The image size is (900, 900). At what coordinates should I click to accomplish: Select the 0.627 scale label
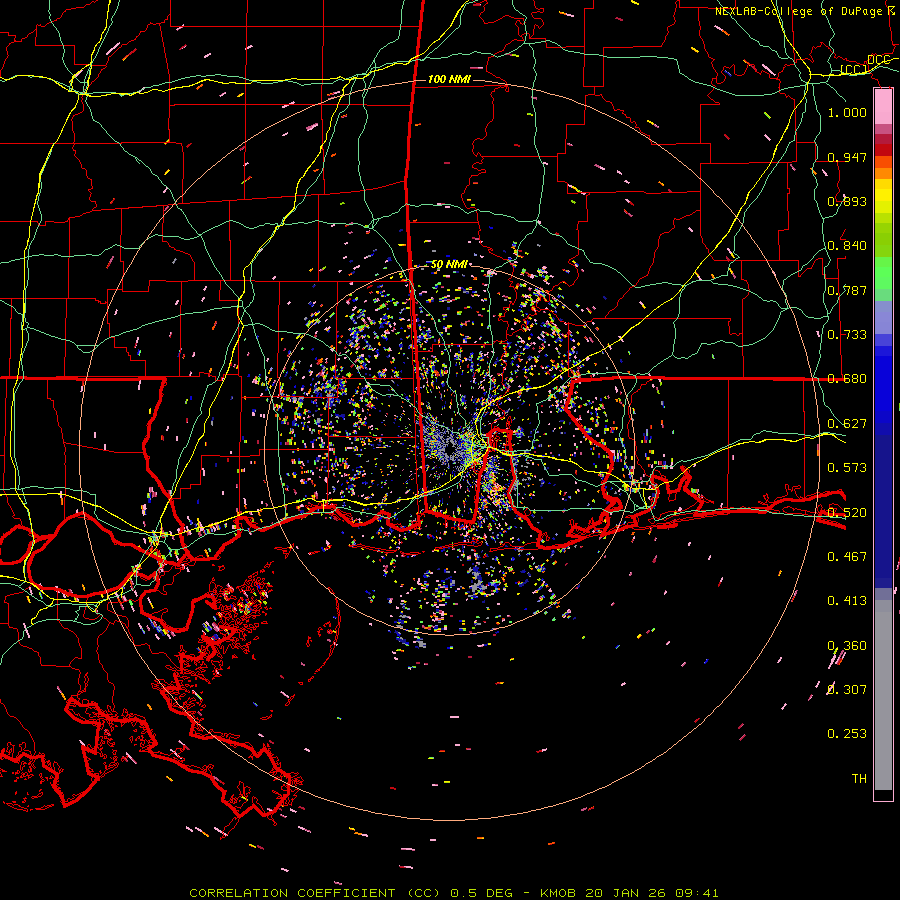click(847, 424)
